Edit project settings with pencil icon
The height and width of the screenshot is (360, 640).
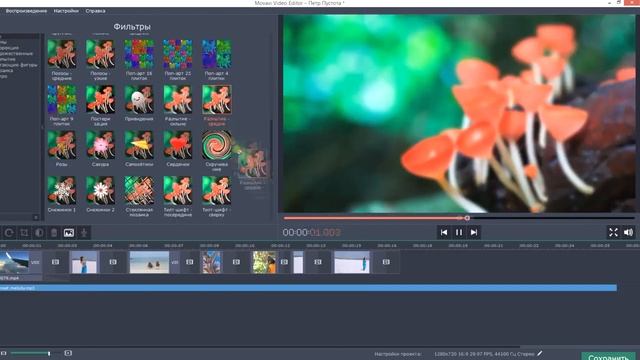(x=540, y=353)
